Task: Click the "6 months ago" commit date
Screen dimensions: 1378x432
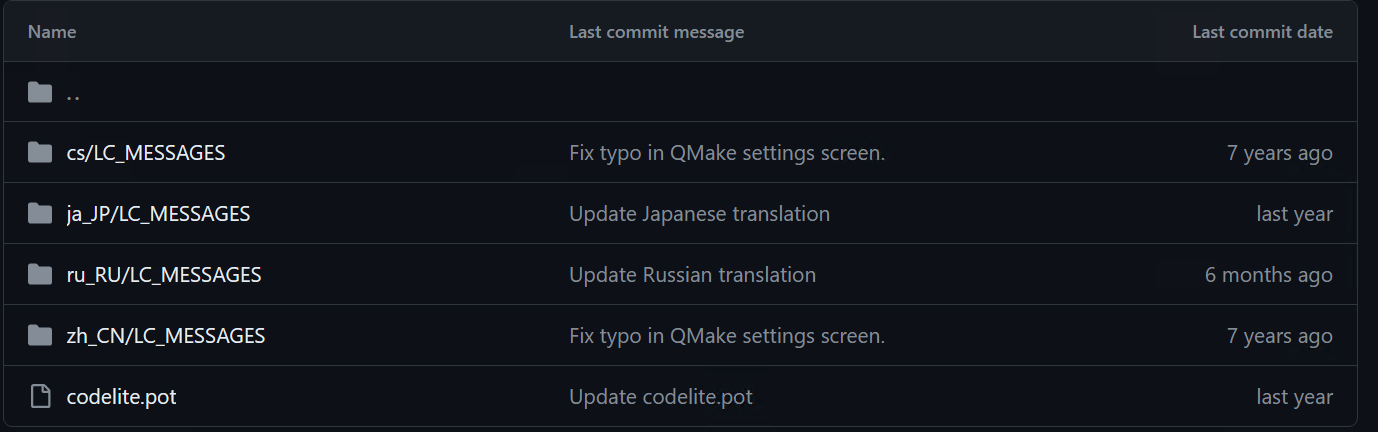Action: (1268, 275)
